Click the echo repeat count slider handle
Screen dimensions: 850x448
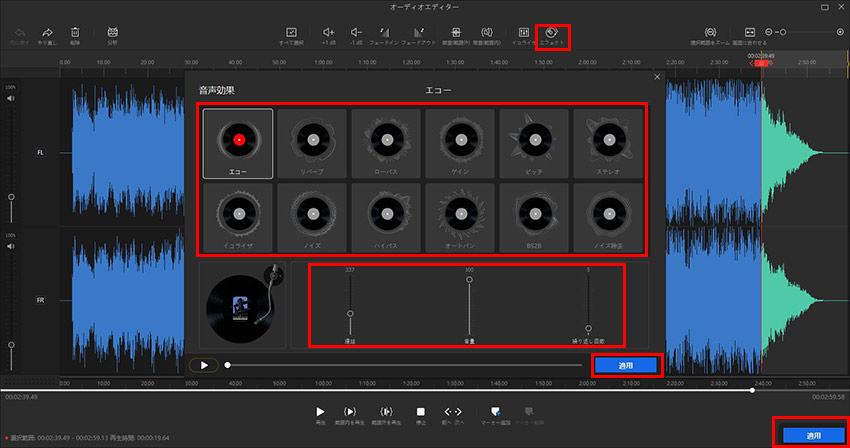(588, 329)
